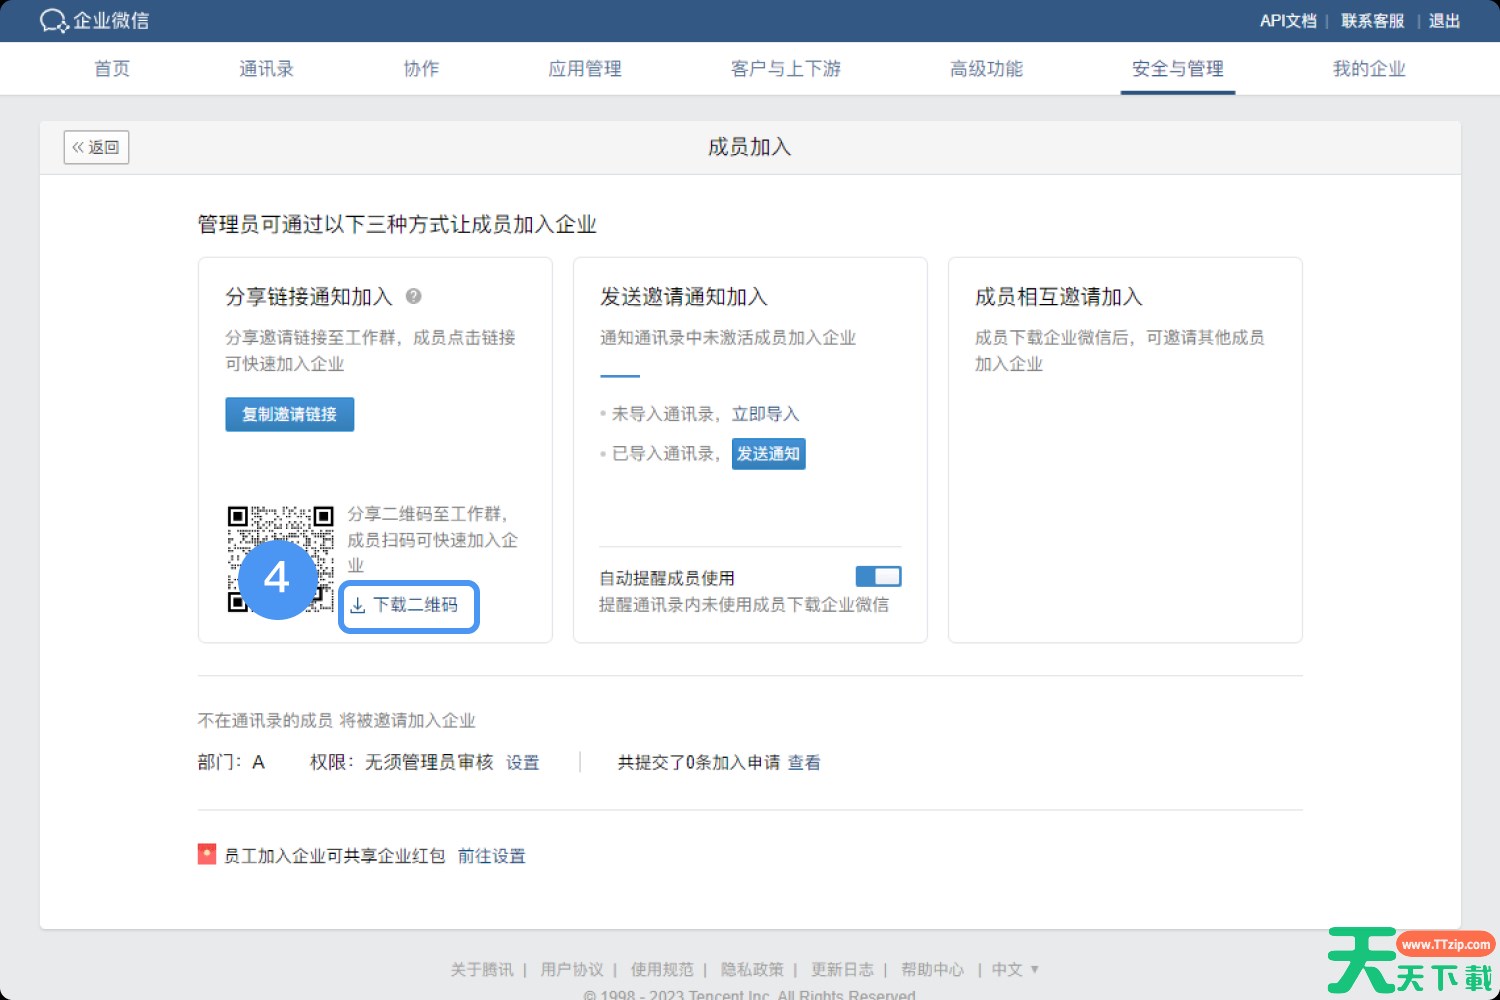
Task: Go to the 应用管理 tab
Action: click(x=585, y=69)
